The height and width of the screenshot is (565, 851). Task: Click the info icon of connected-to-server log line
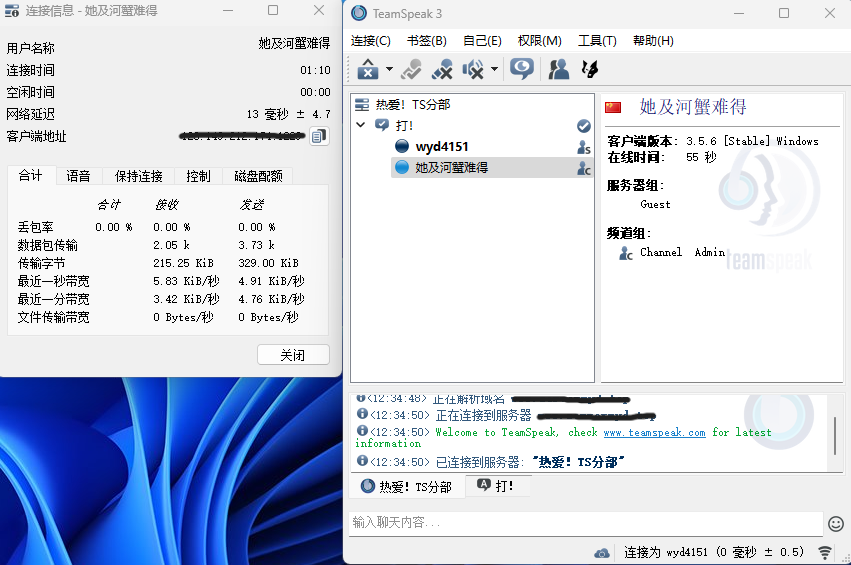pyautogui.click(x=362, y=461)
